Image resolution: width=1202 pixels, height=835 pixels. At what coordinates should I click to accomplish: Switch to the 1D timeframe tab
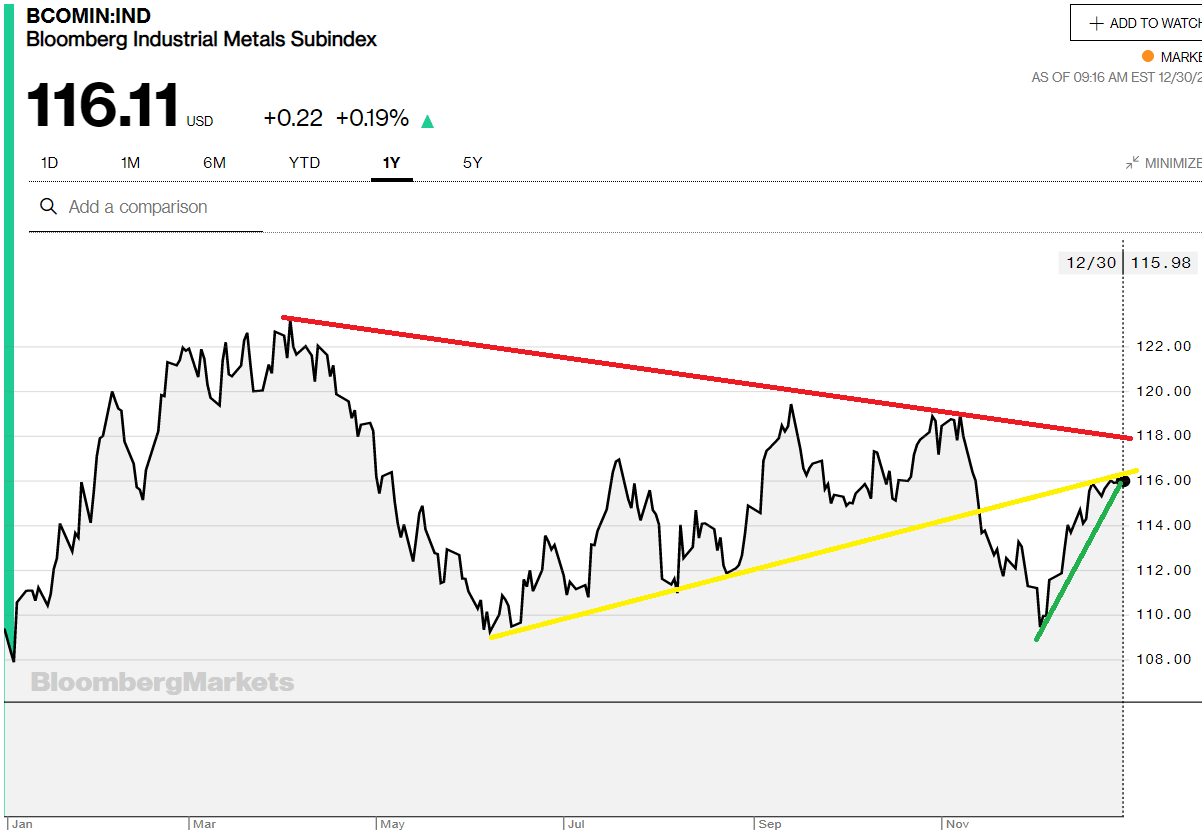(x=49, y=162)
